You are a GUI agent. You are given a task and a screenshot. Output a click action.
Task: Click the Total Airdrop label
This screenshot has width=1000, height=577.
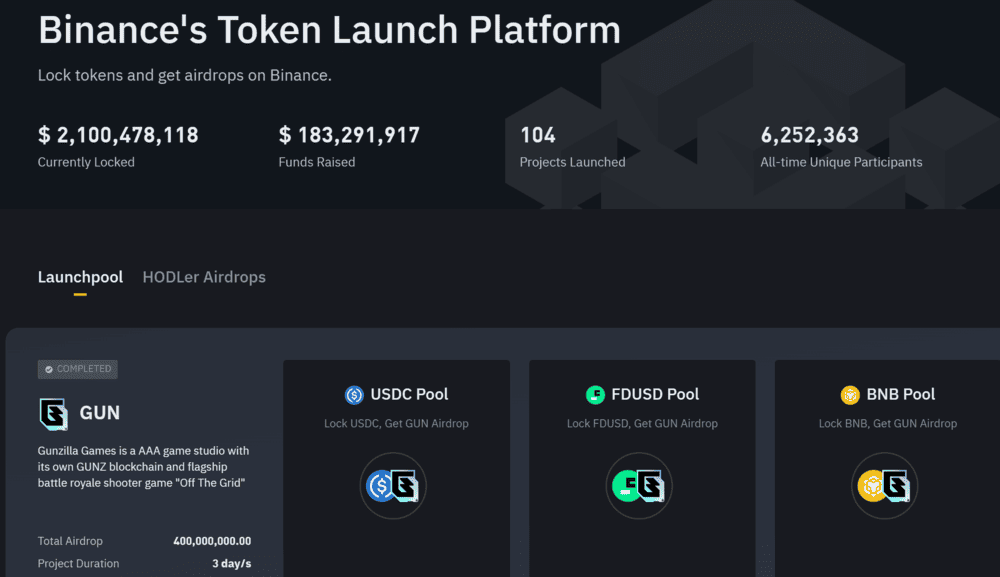[x=70, y=541]
